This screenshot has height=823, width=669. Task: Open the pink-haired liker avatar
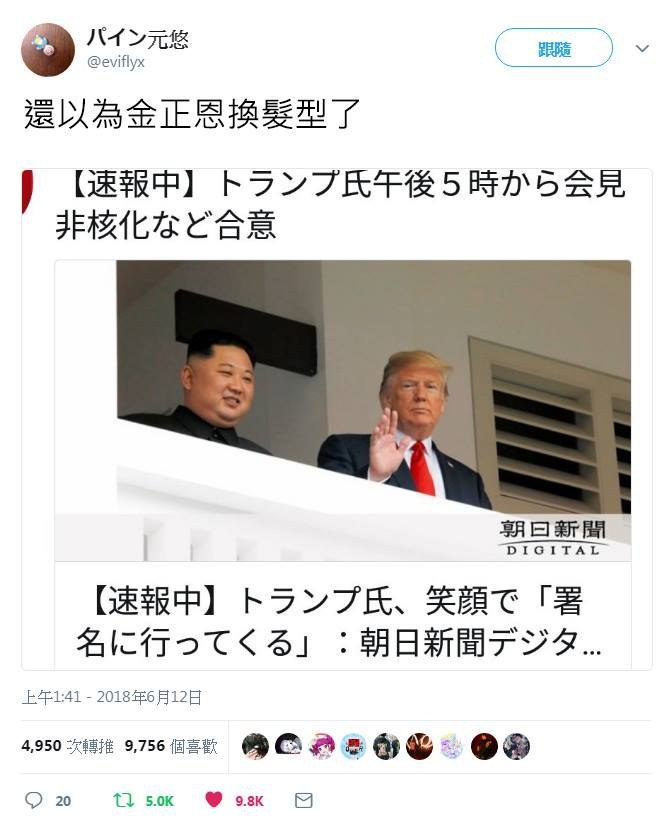tap(321, 746)
